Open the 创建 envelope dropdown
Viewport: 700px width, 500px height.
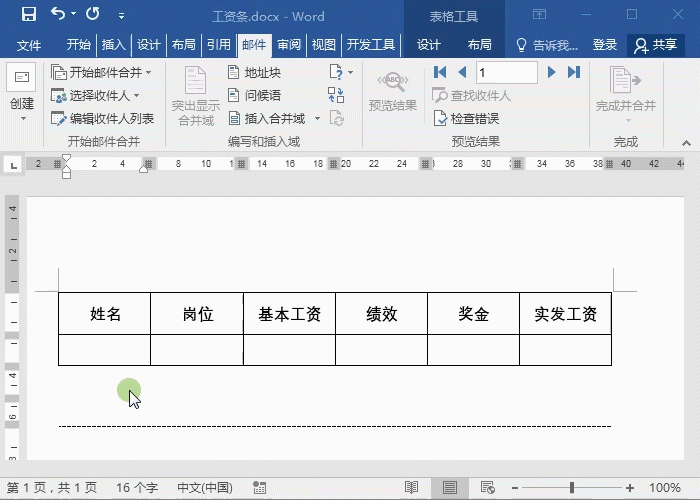click(22, 93)
